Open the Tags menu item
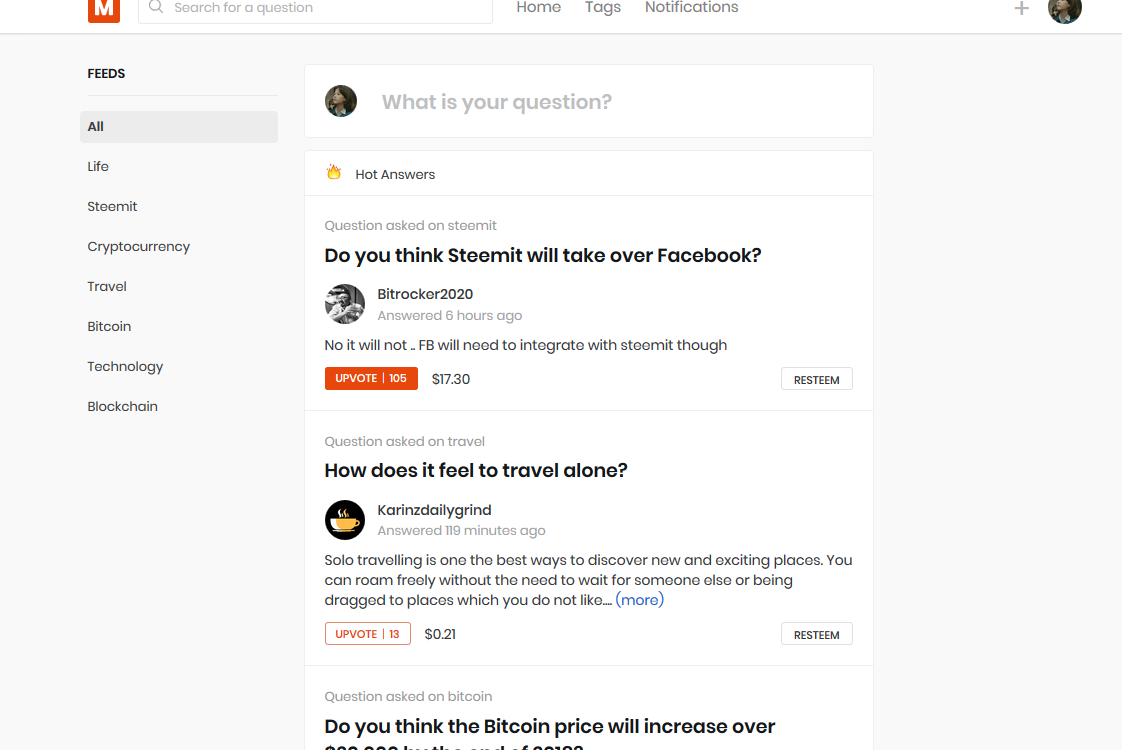 [602, 8]
